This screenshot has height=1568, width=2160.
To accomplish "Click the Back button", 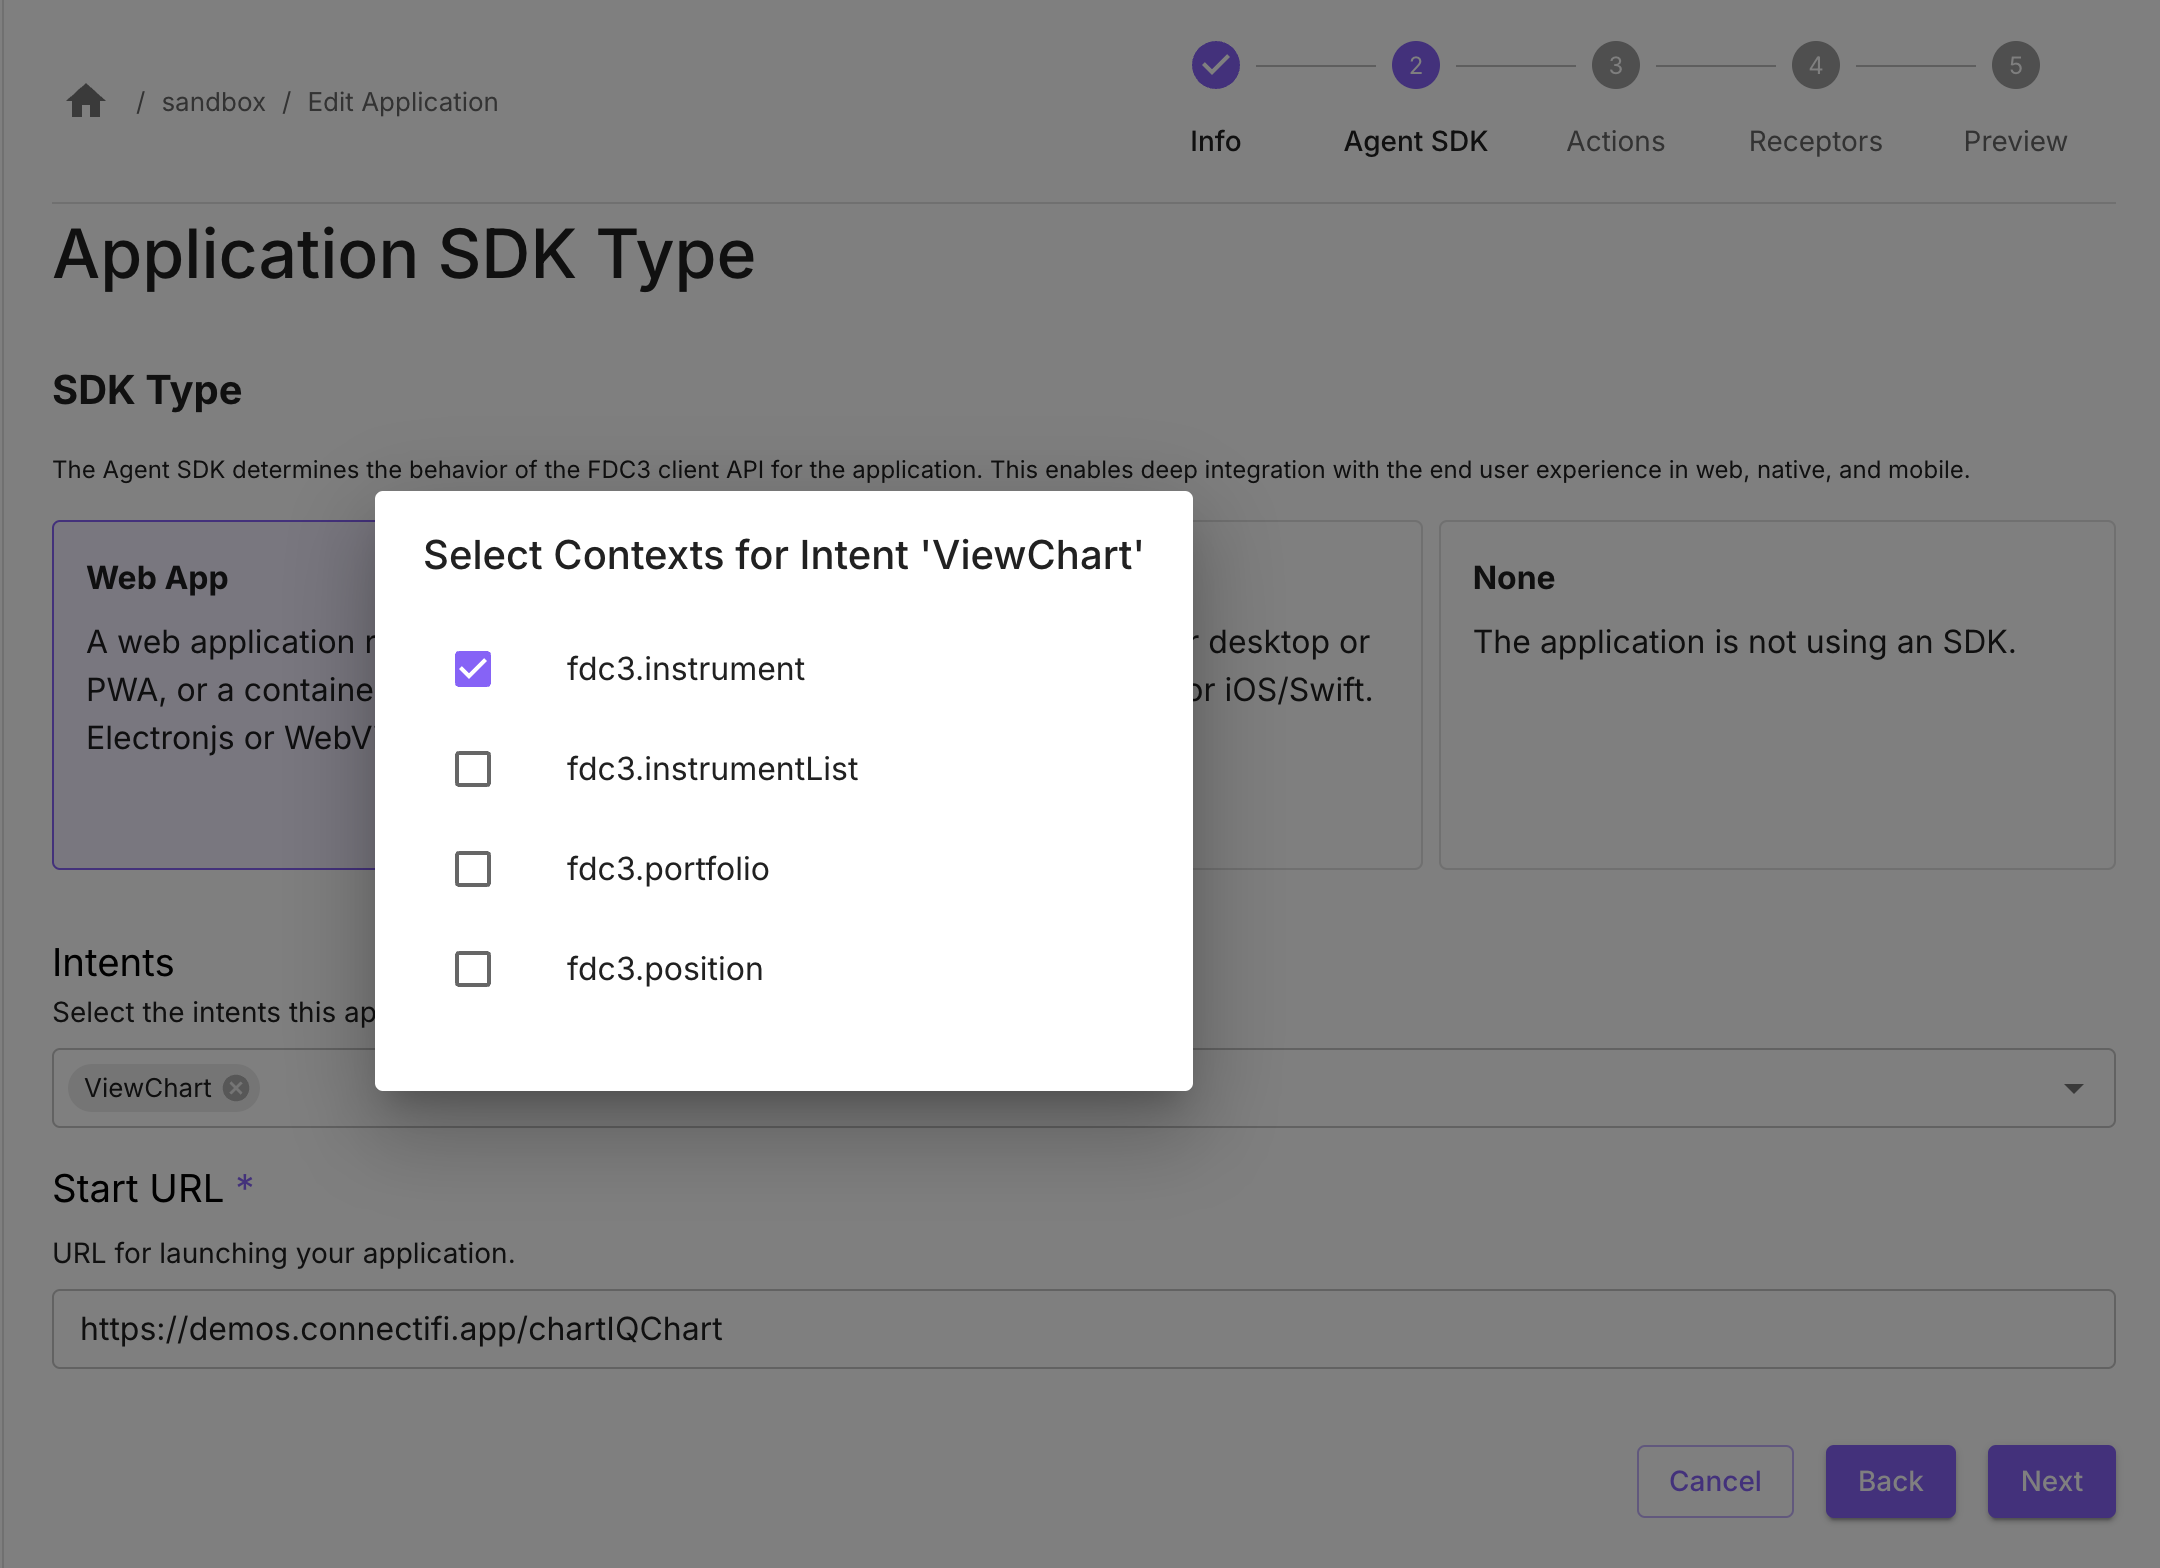I will coord(1890,1482).
